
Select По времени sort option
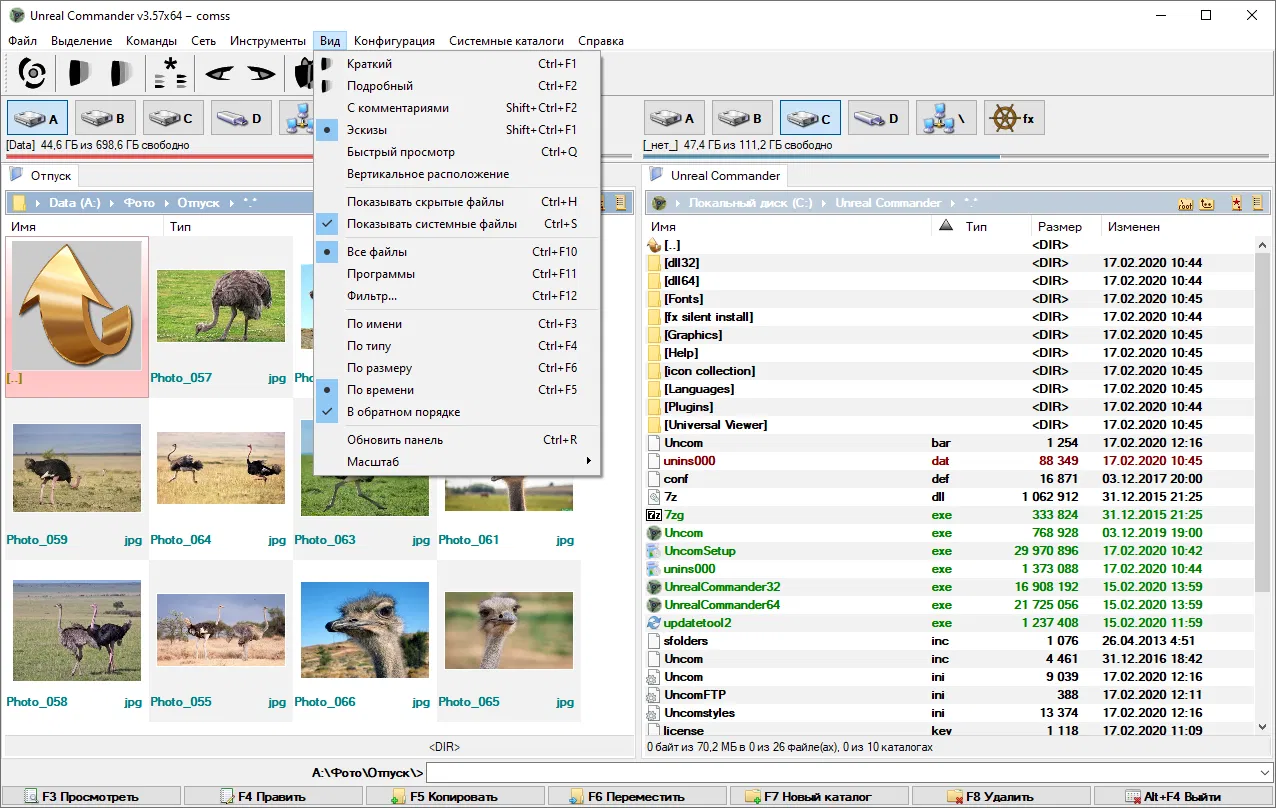pyautogui.click(x=457, y=390)
